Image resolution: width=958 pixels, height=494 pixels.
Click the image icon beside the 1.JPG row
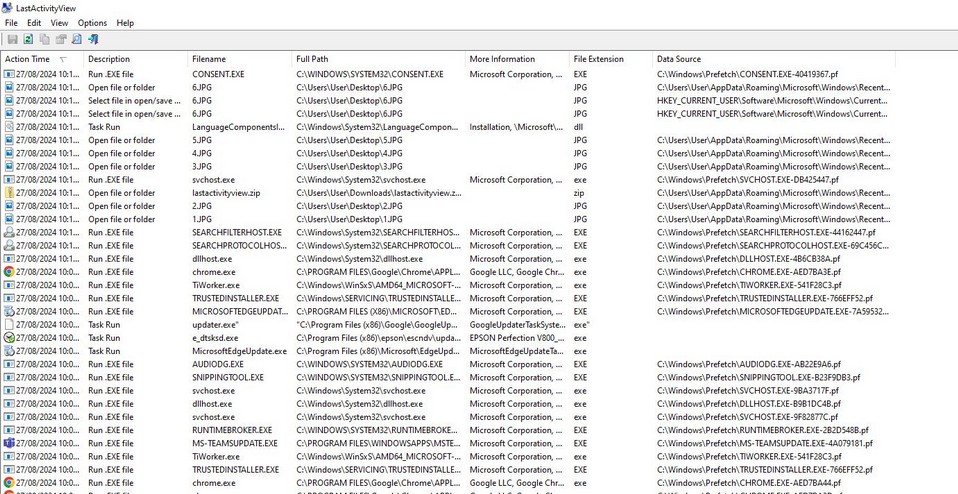pyautogui.click(x=9, y=219)
